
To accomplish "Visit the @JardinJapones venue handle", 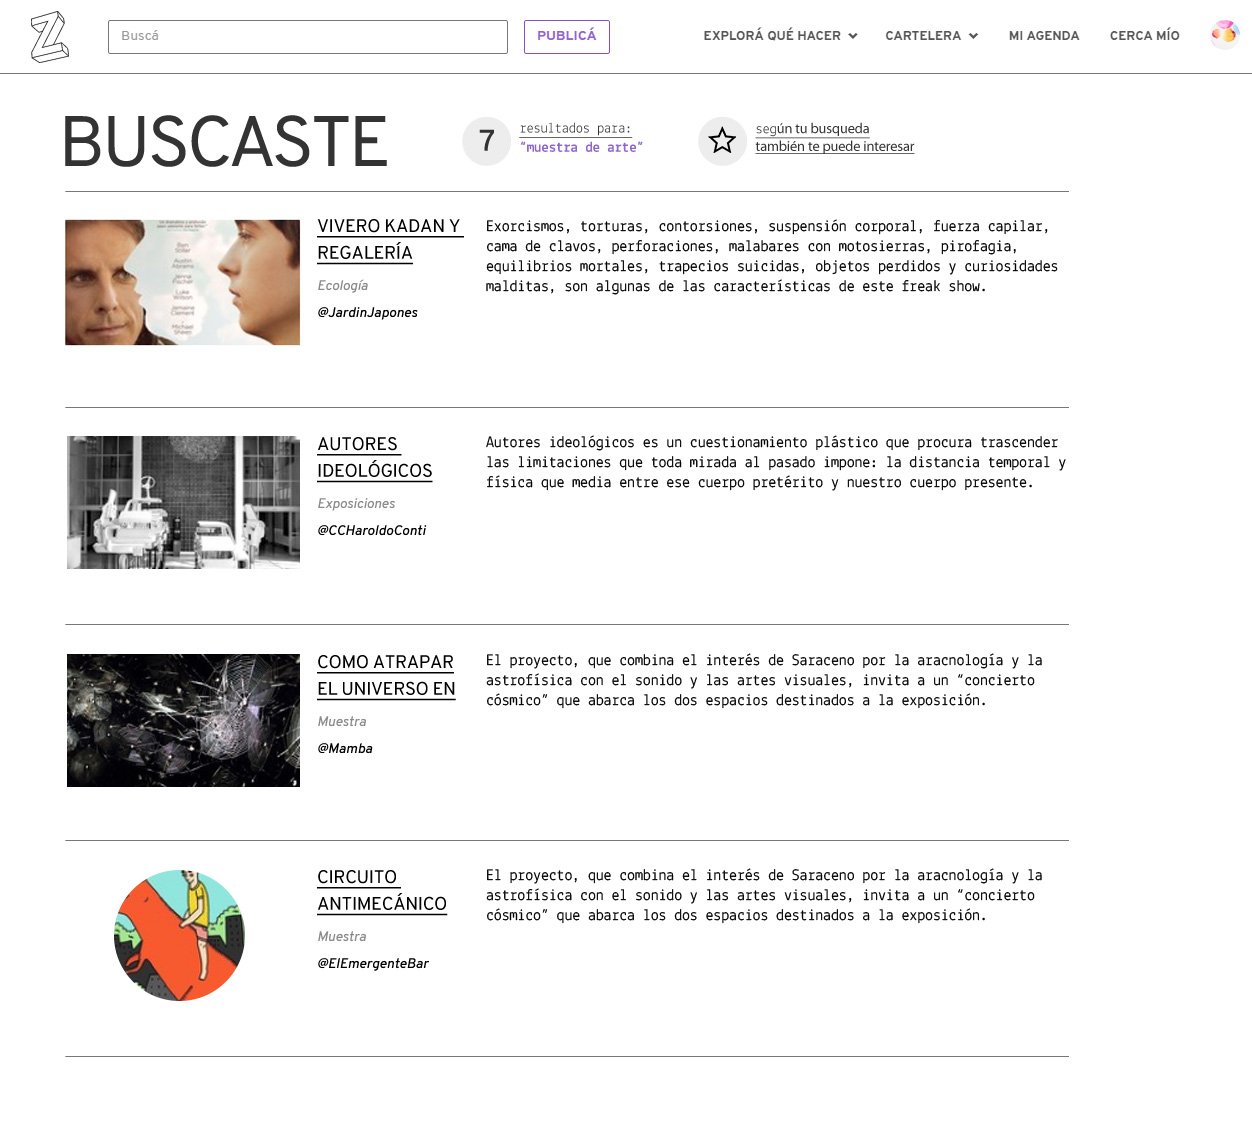I will coord(367,313).
